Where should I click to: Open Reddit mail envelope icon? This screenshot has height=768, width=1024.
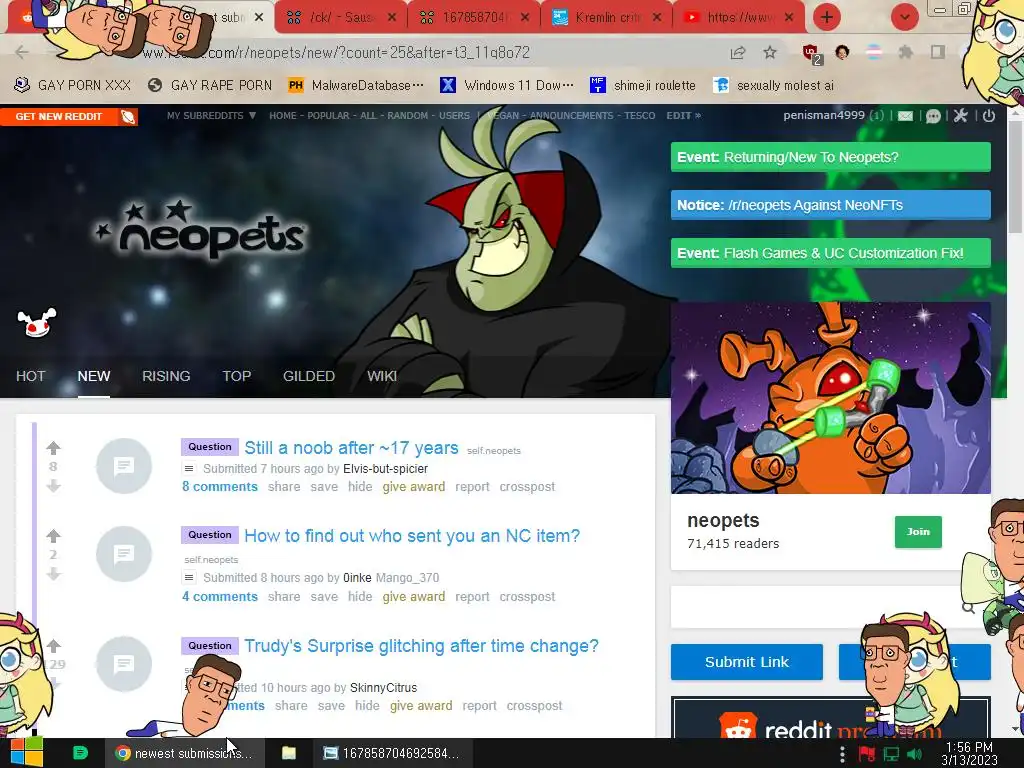point(905,116)
